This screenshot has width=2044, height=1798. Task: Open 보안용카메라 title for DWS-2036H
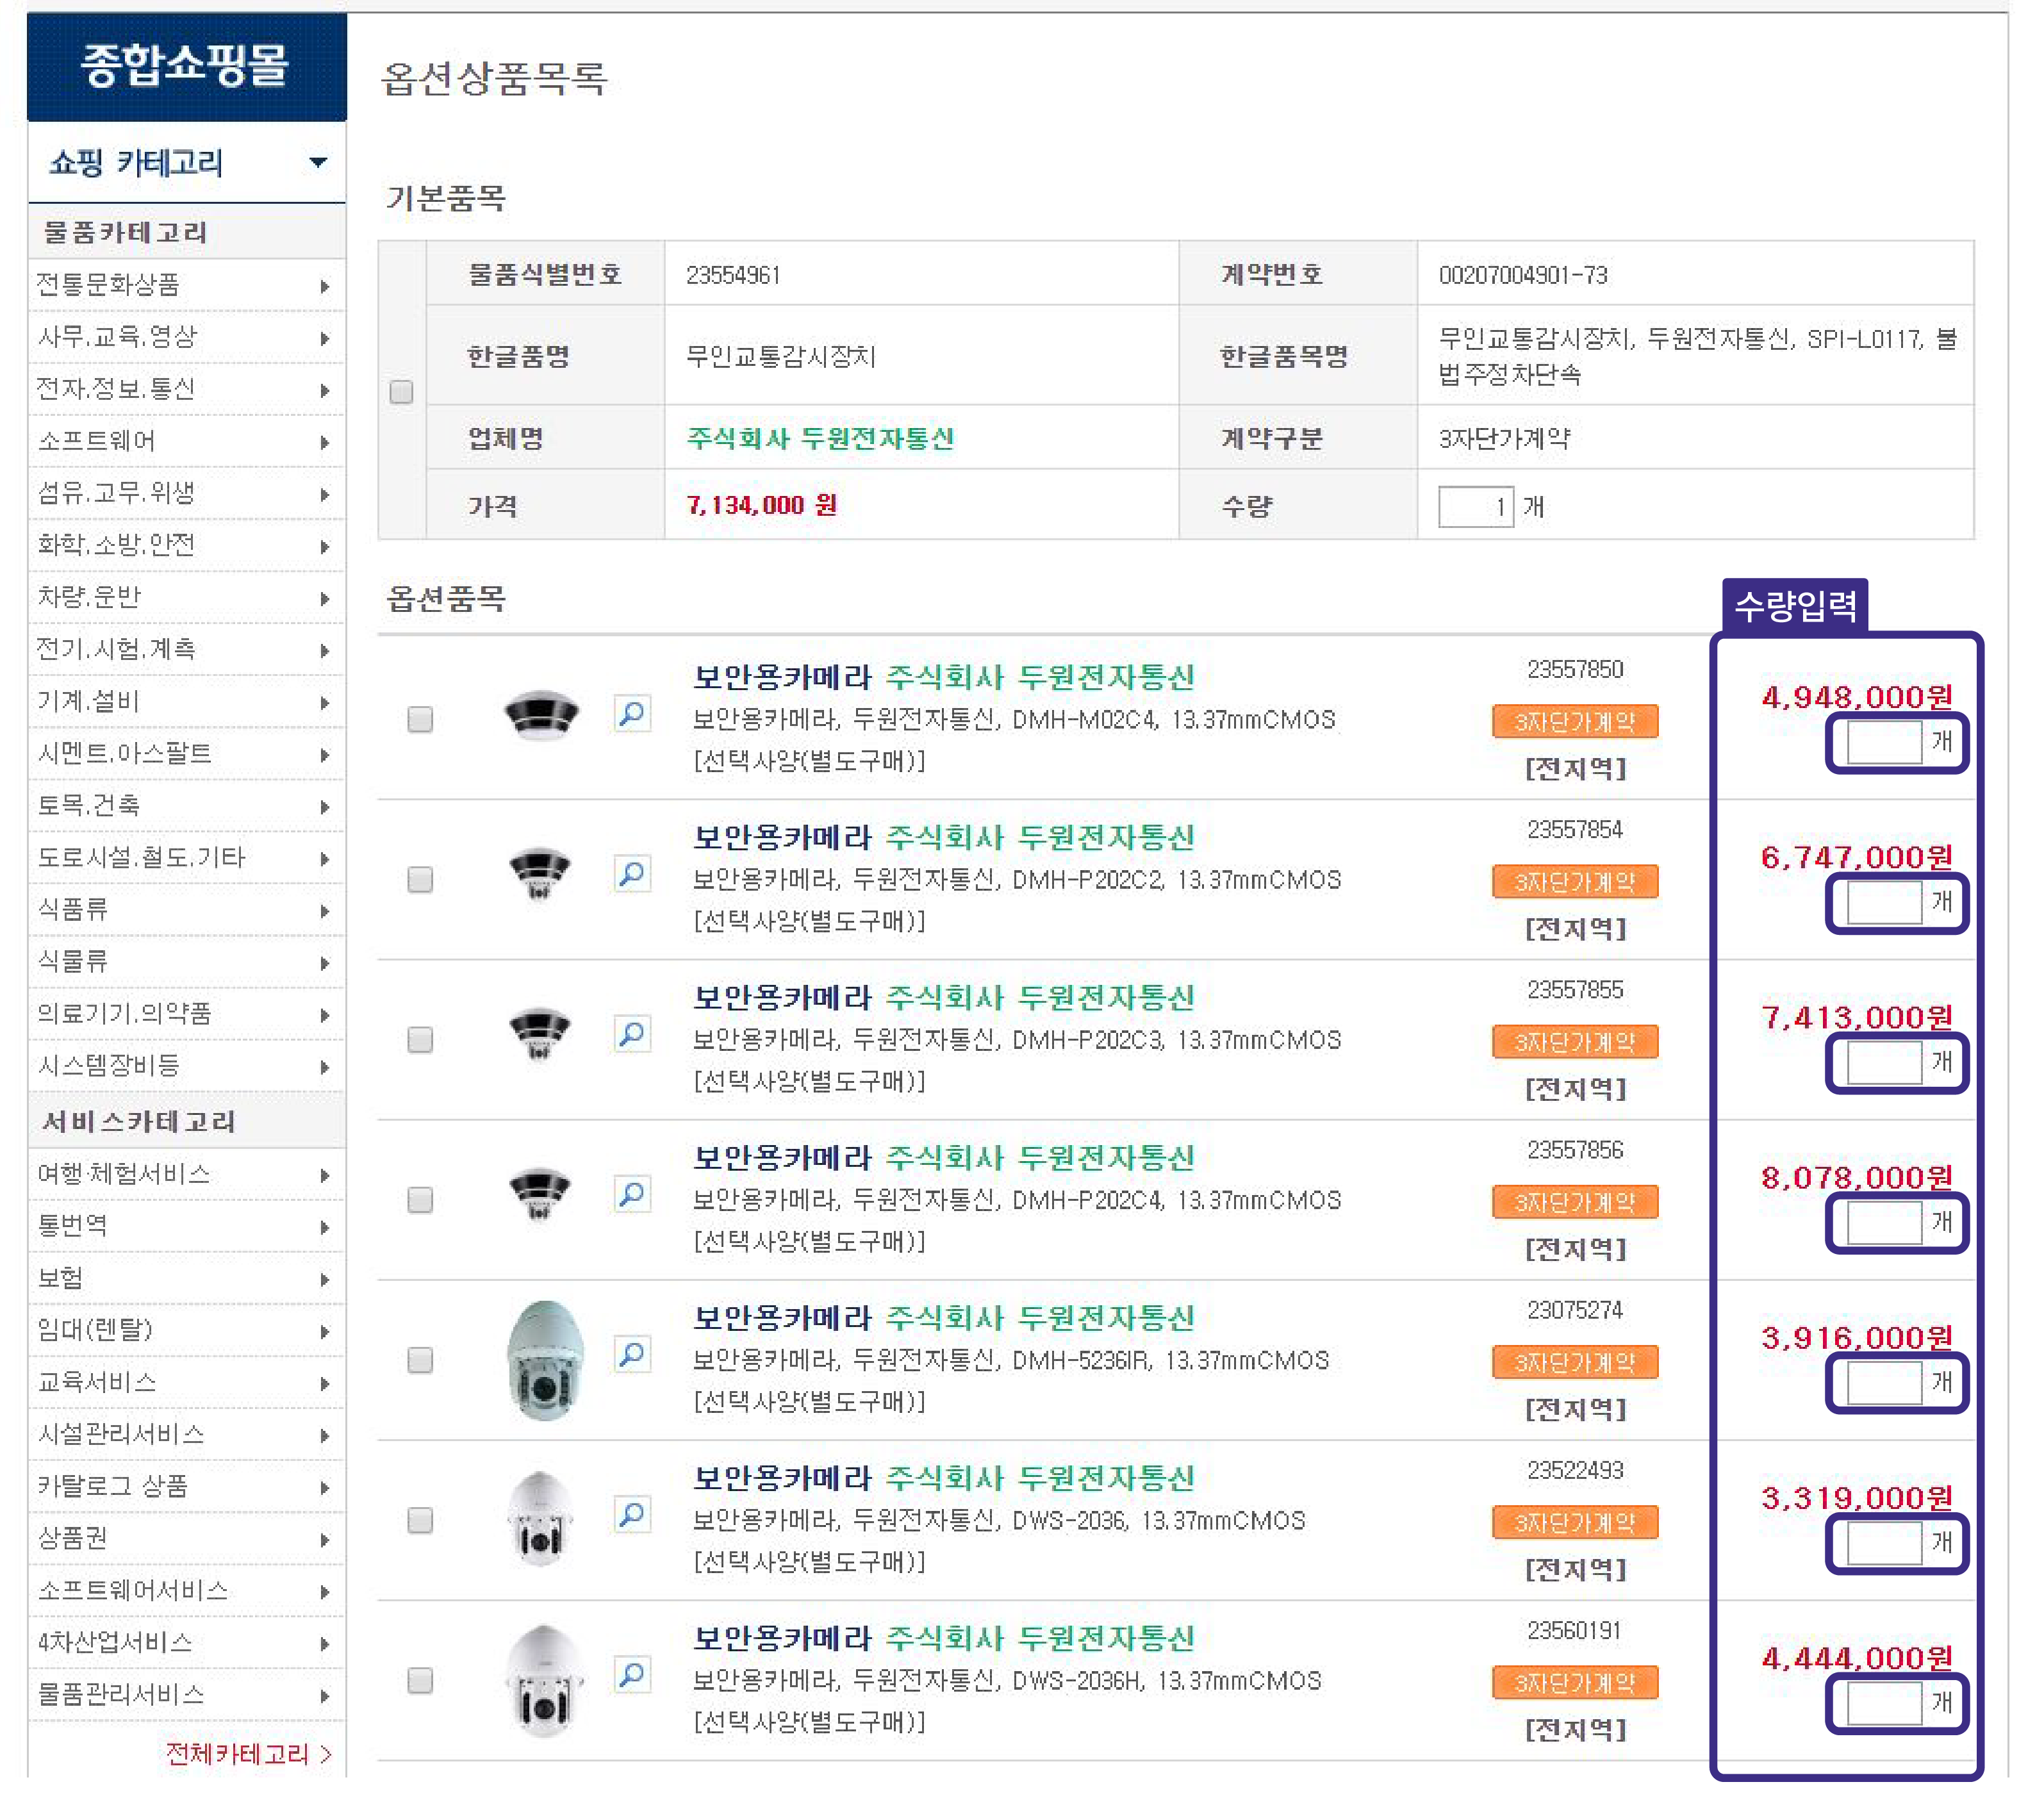coord(783,1638)
